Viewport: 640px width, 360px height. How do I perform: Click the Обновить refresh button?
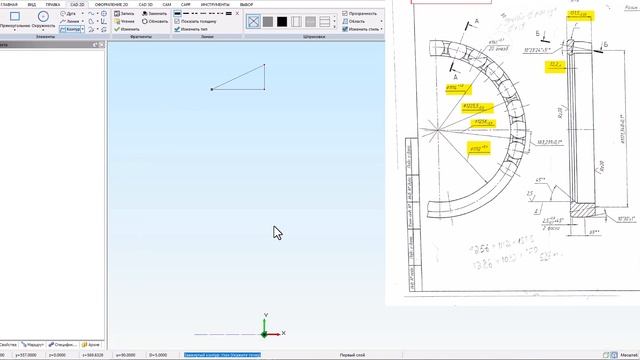155,21
